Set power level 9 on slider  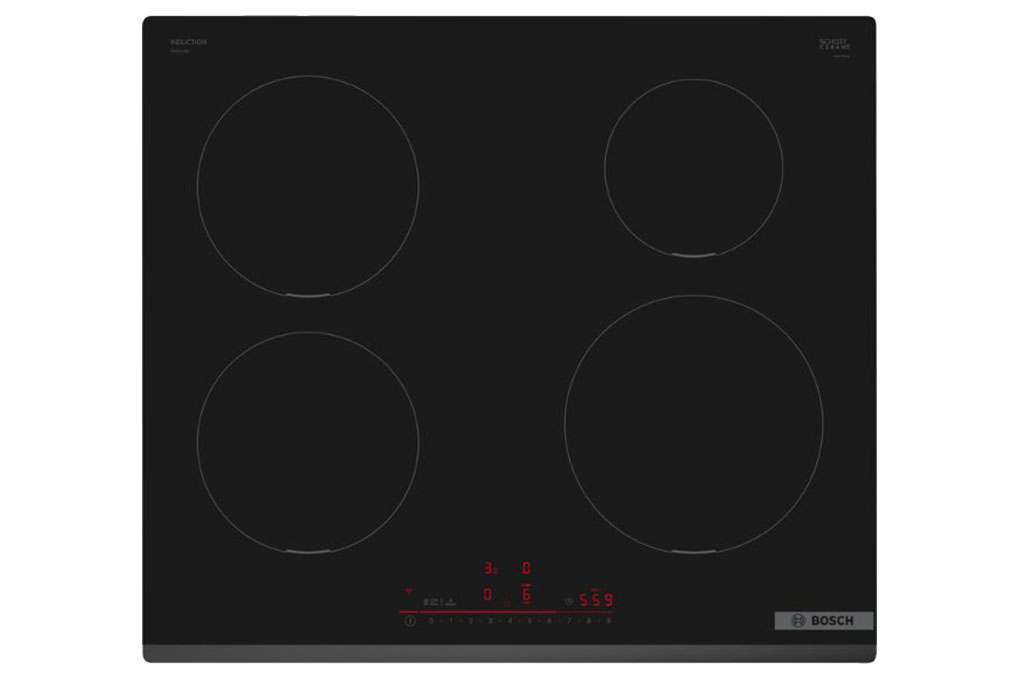(608, 621)
